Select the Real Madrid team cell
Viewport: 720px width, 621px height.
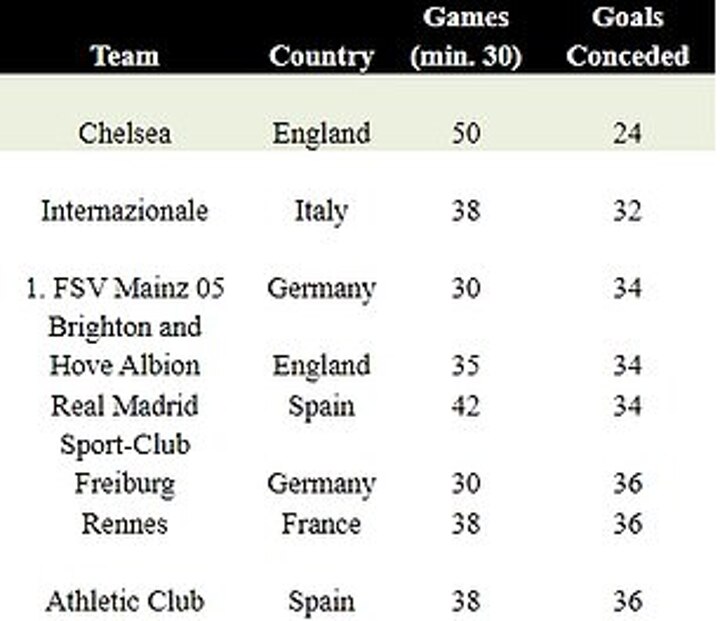(x=125, y=406)
